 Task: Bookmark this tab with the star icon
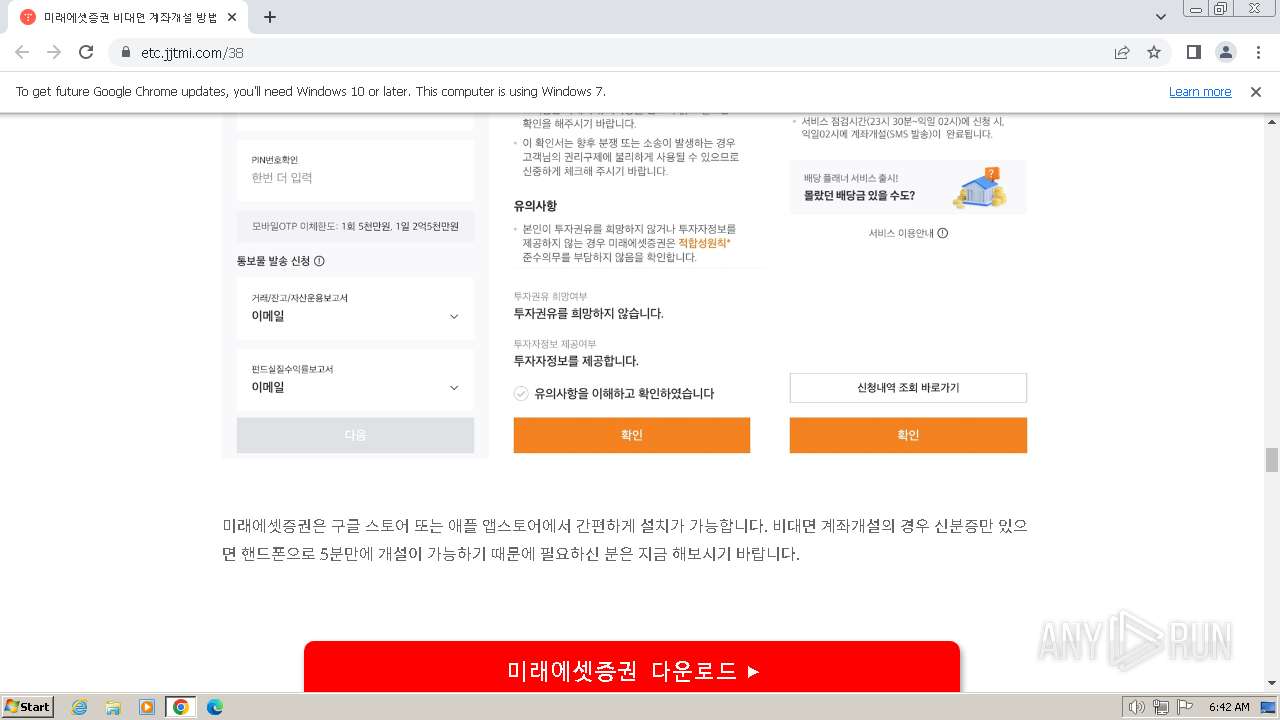1154,52
